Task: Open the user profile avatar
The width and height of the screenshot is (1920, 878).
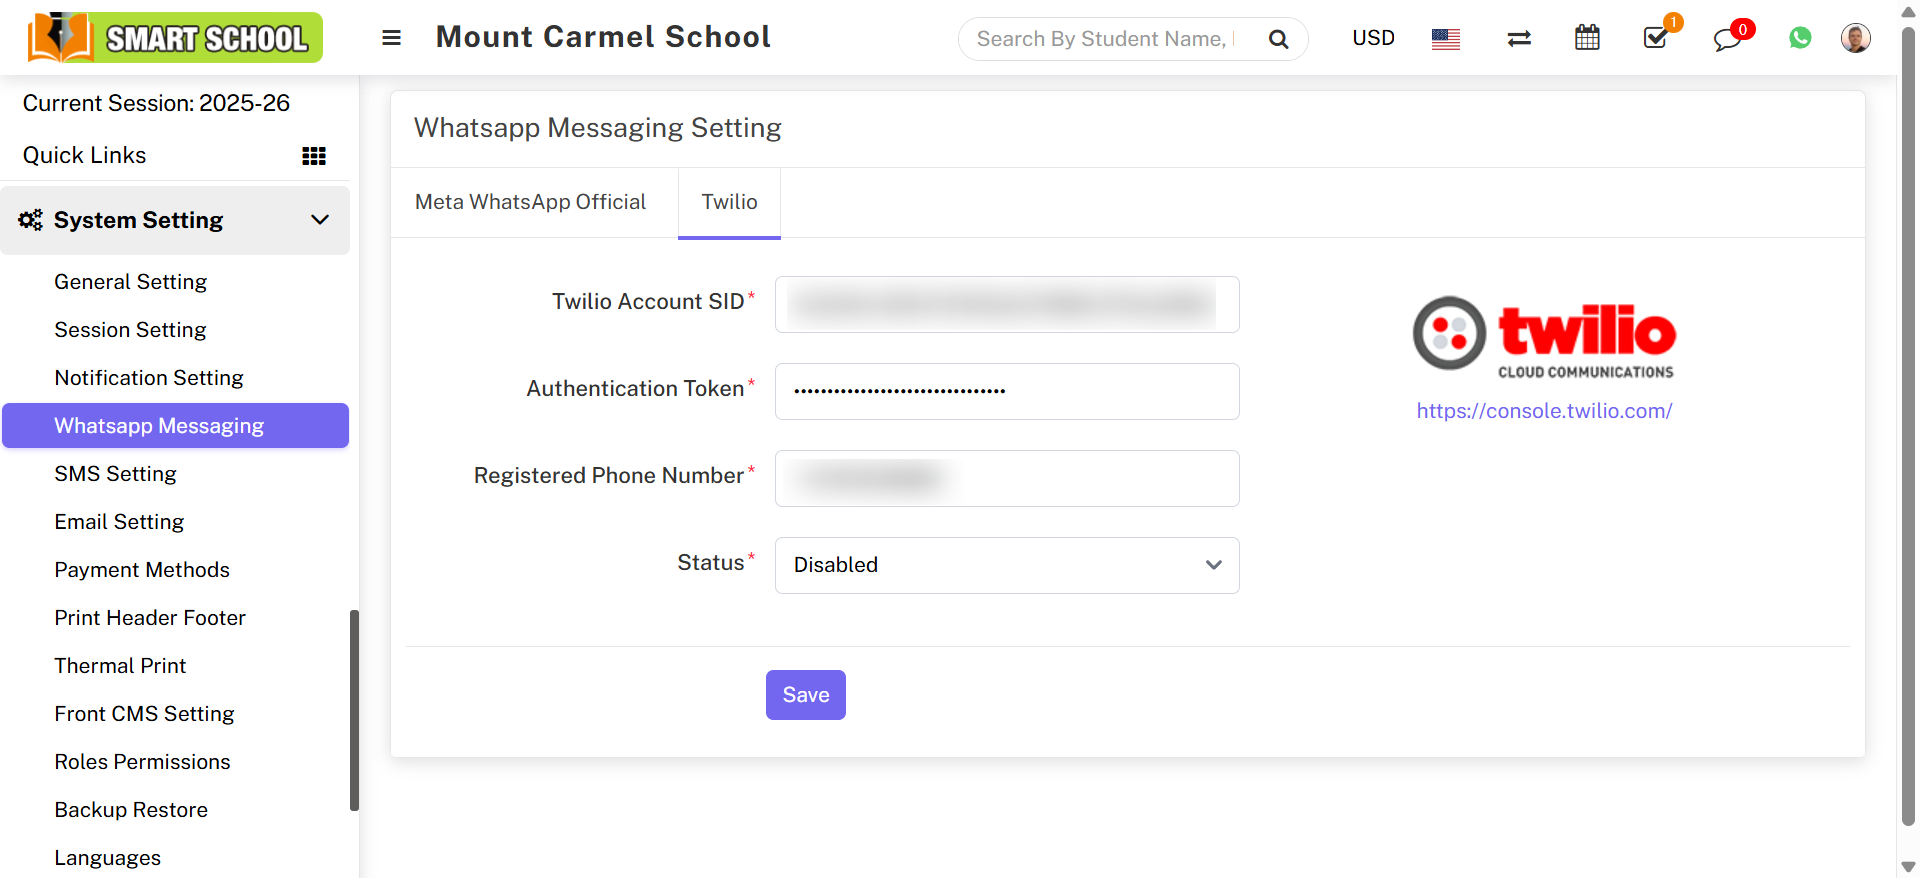Action: click(x=1855, y=38)
